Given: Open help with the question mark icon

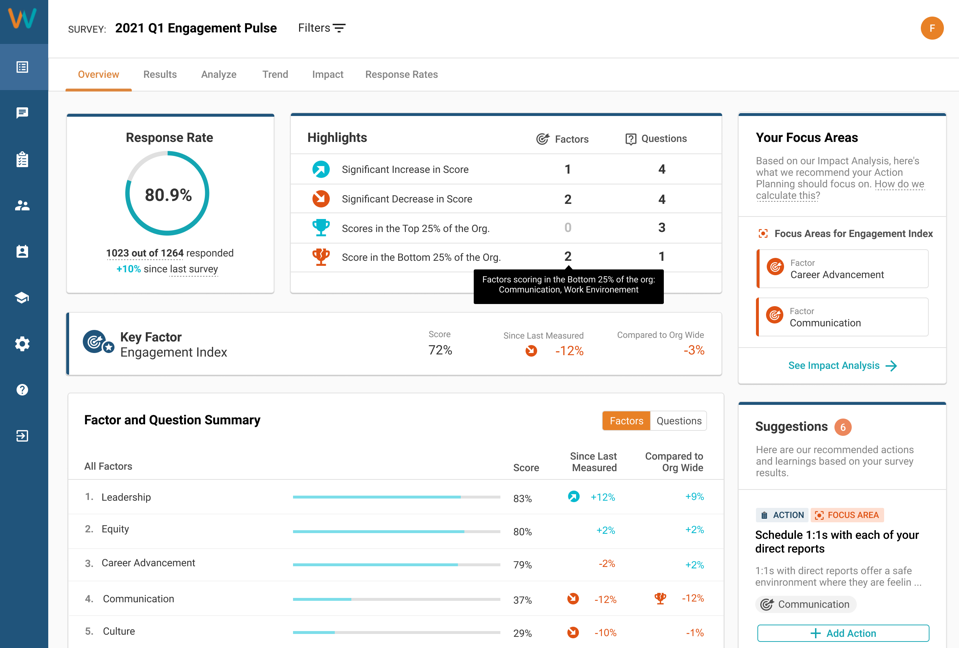Looking at the screenshot, I should click(22, 390).
